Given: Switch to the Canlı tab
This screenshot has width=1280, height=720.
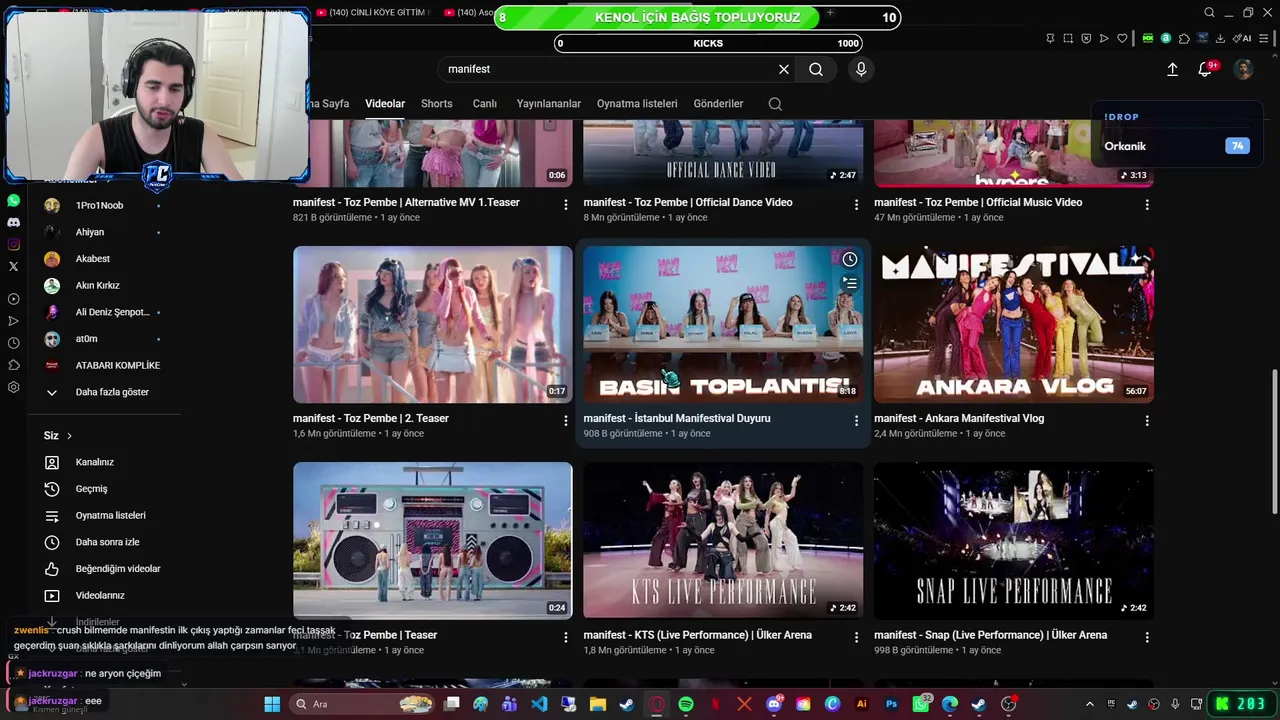Looking at the screenshot, I should pyautogui.click(x=485, y=104).
